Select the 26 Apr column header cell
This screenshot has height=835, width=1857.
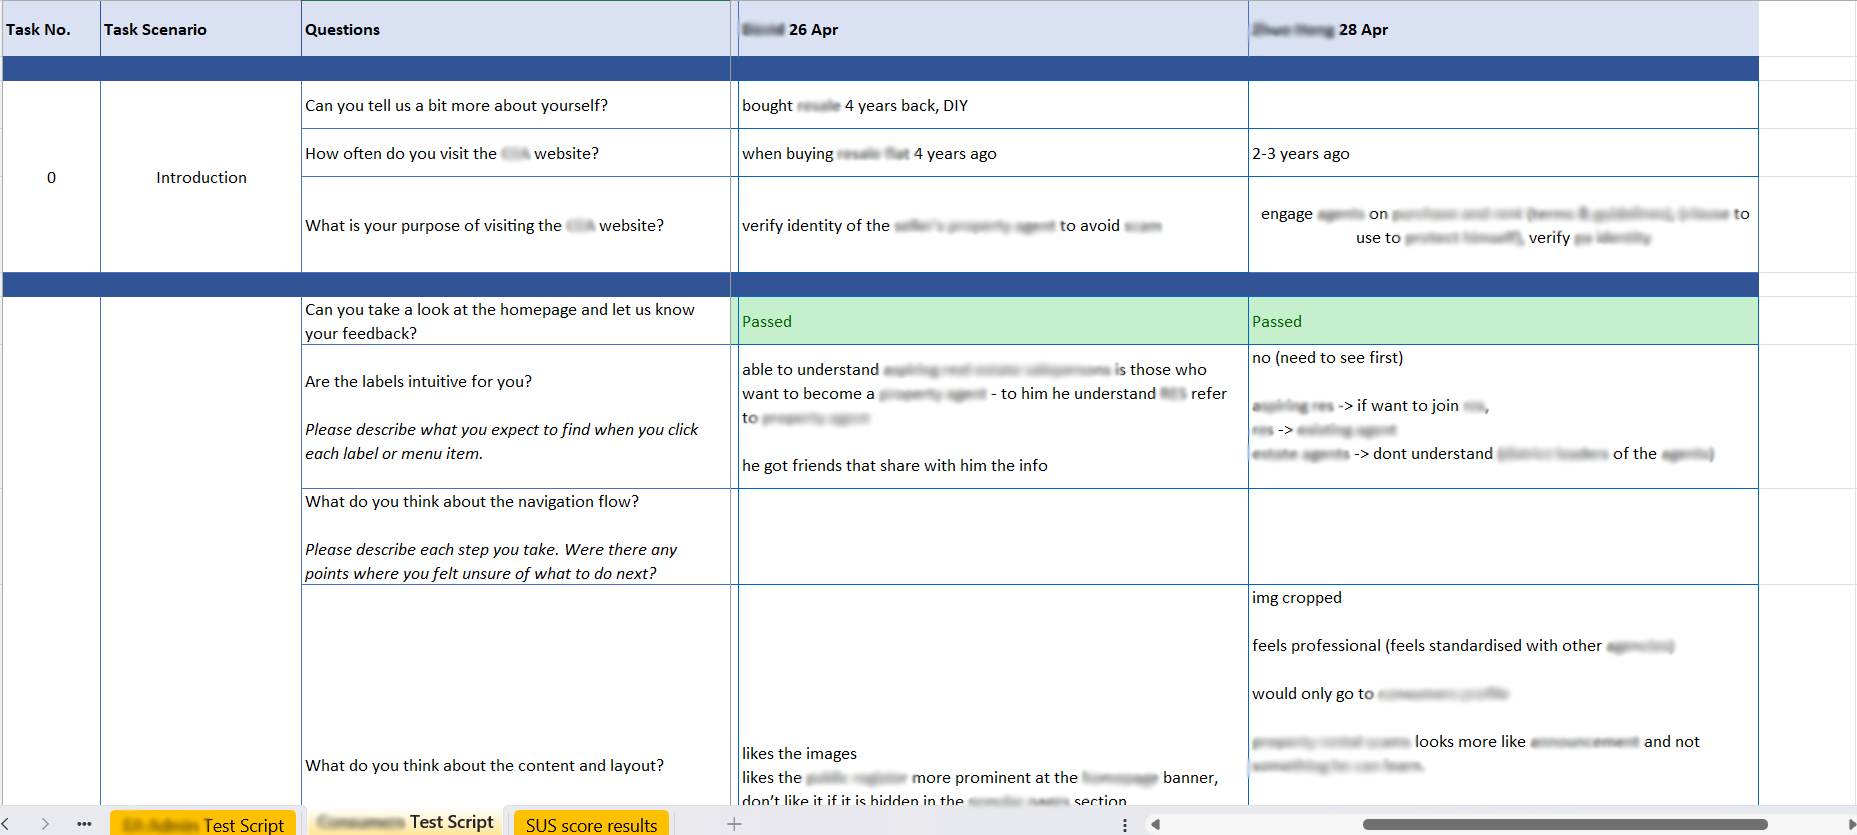pyautogui.click(x=992, y=29)
